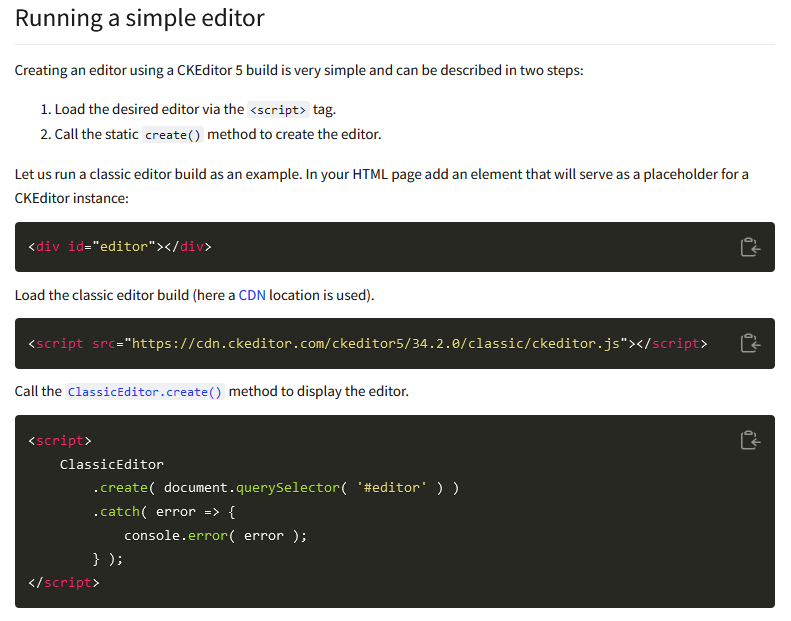Click 'method to display the editor.' text

click(319, 391)
